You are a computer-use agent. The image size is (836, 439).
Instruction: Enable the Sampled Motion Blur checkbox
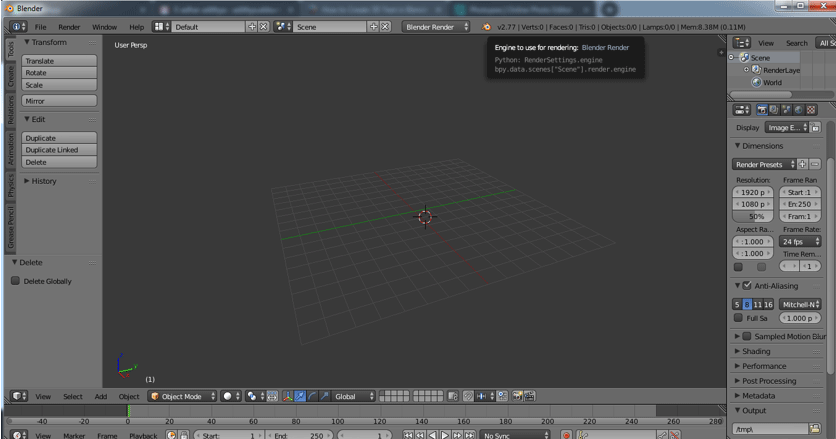pos(746,336)
